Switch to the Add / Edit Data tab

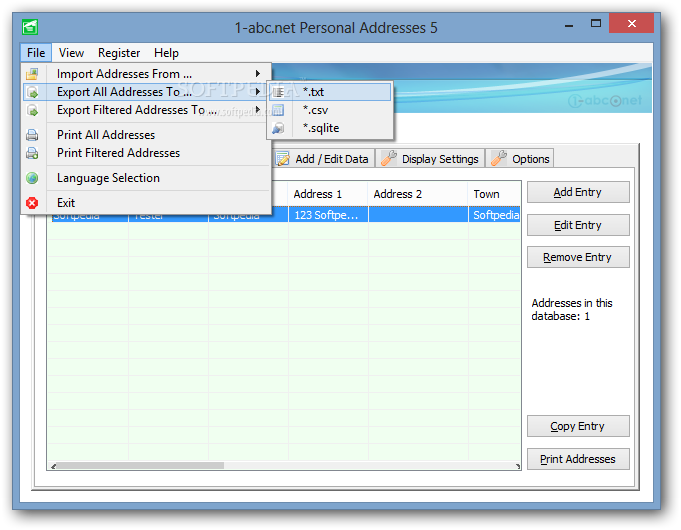(x=322, y=159)
